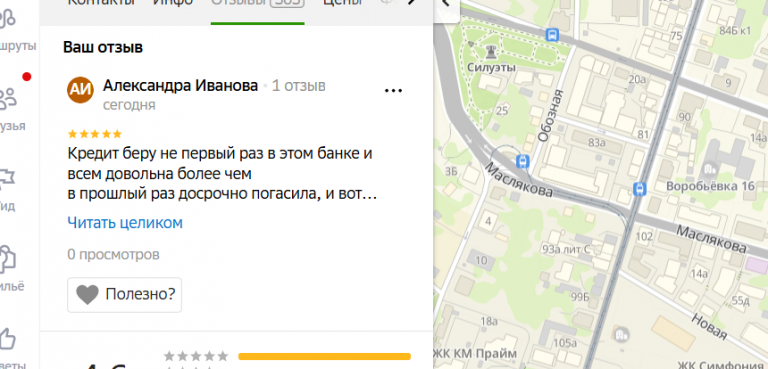768x369 pixels.
Task: Open Александра Иванова profile name
Action: click(x=180, y=86)
